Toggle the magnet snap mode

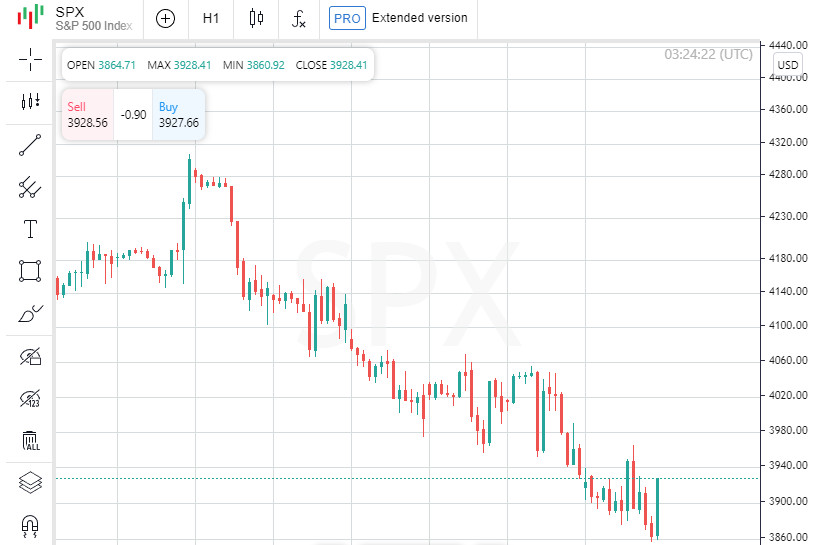pyautogui.click(x=30, y=525)
